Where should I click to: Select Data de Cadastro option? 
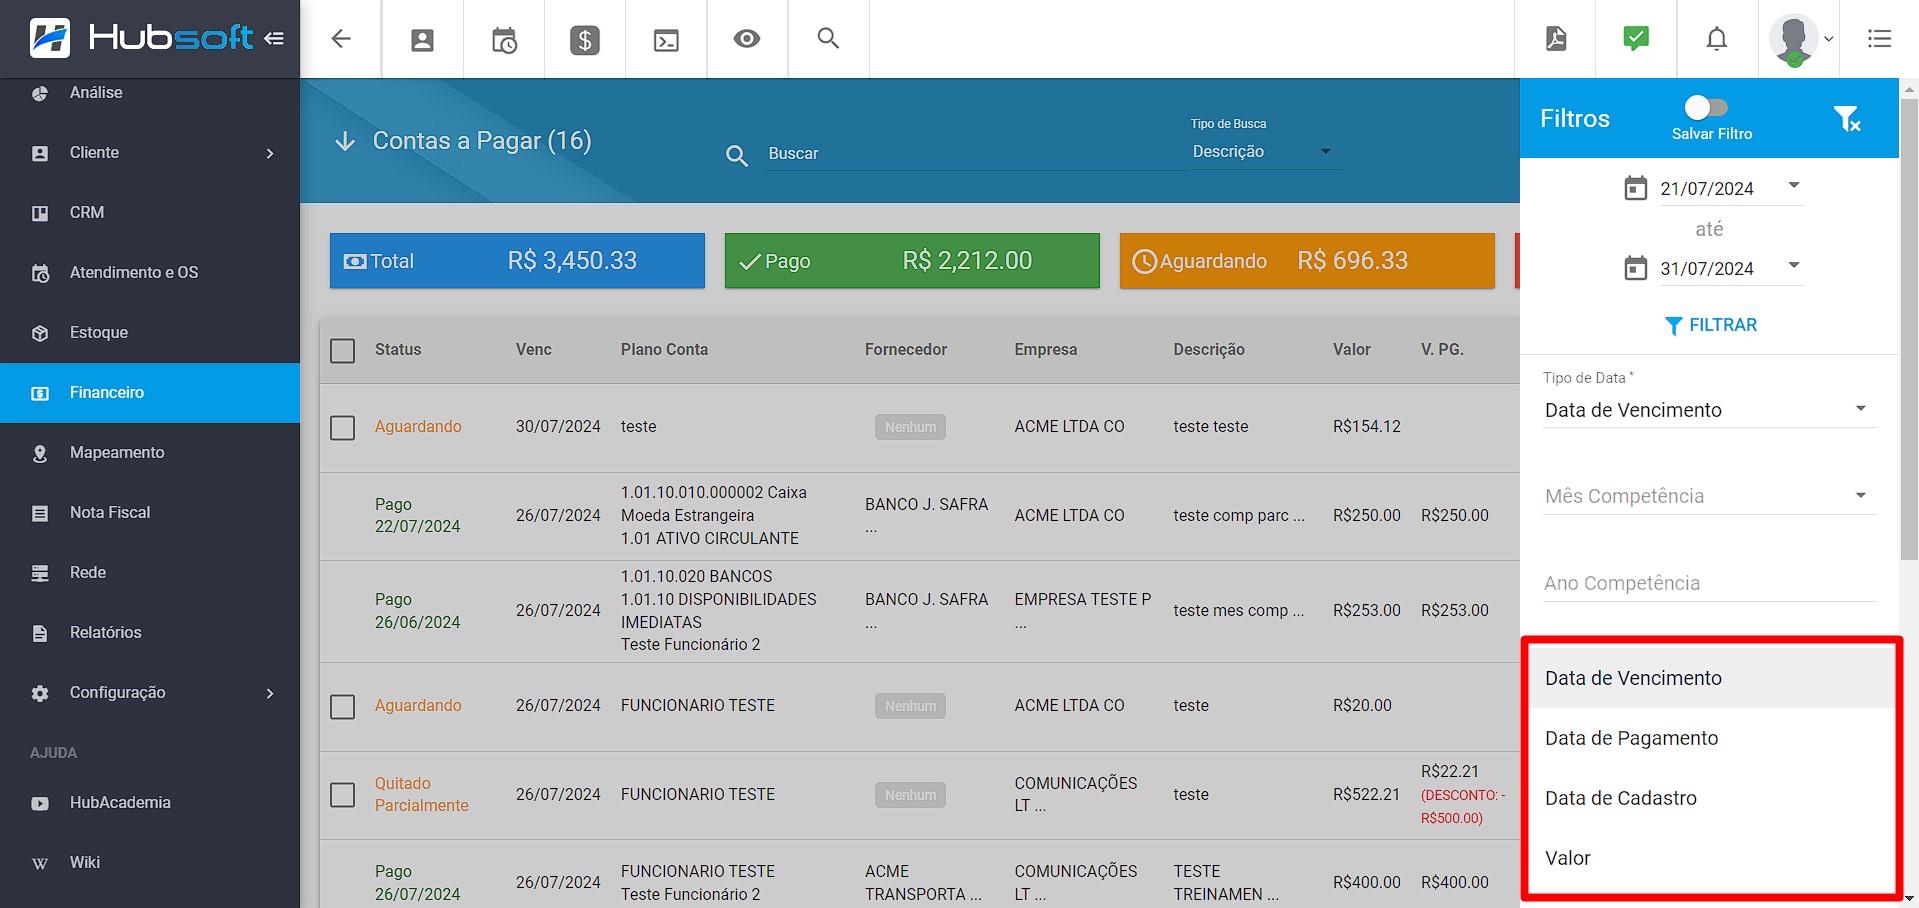tap(1709, 798)
